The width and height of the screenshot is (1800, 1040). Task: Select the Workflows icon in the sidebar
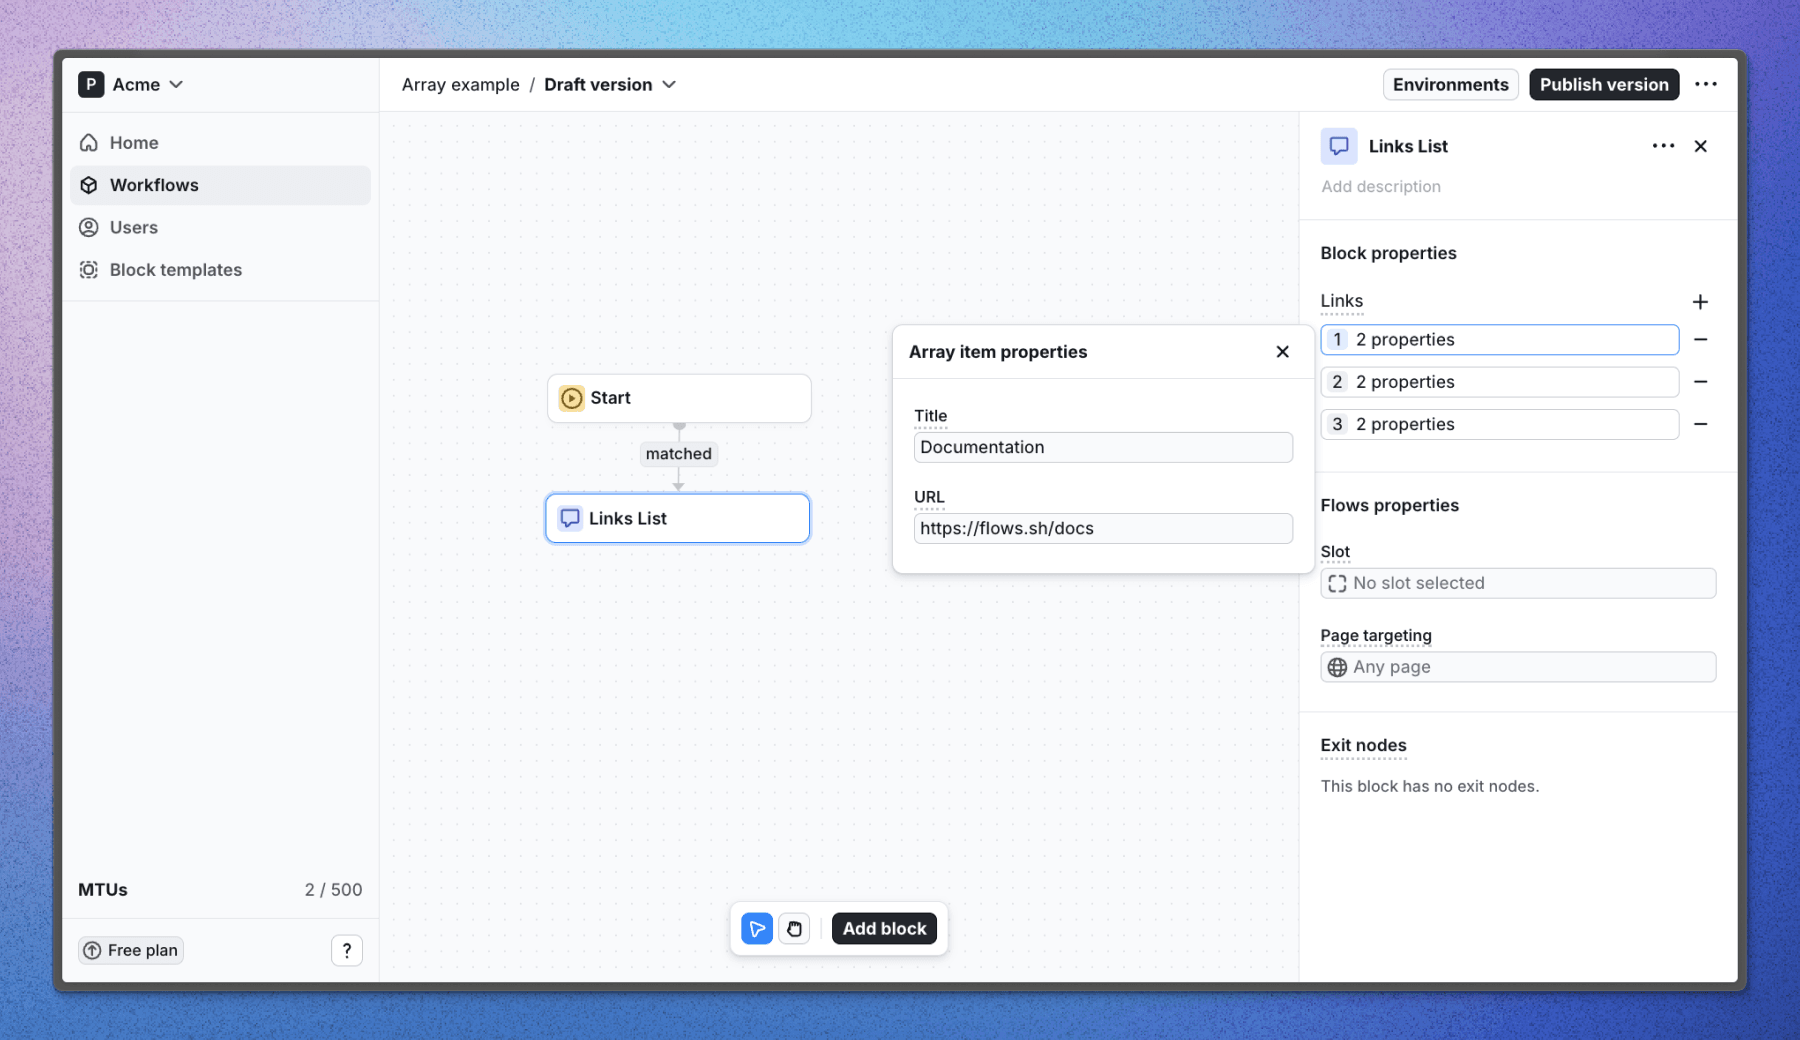point(90,185)
